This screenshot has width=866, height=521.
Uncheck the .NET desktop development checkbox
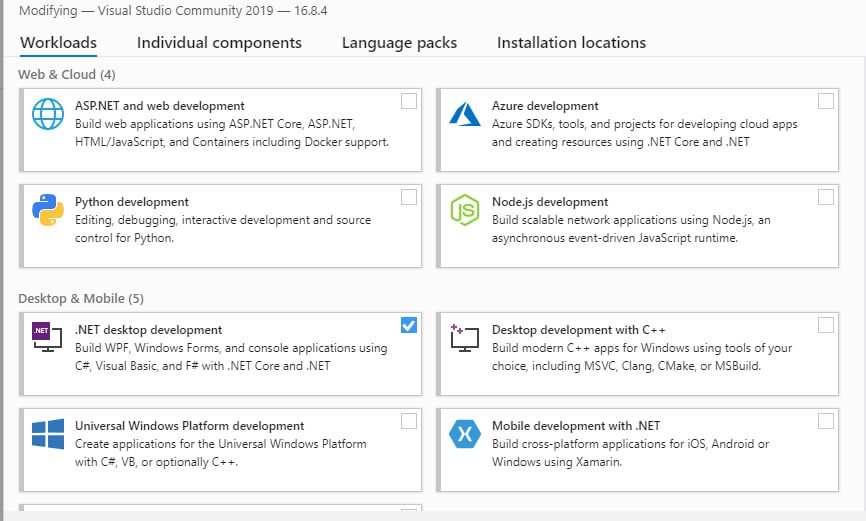pos(409,325)
